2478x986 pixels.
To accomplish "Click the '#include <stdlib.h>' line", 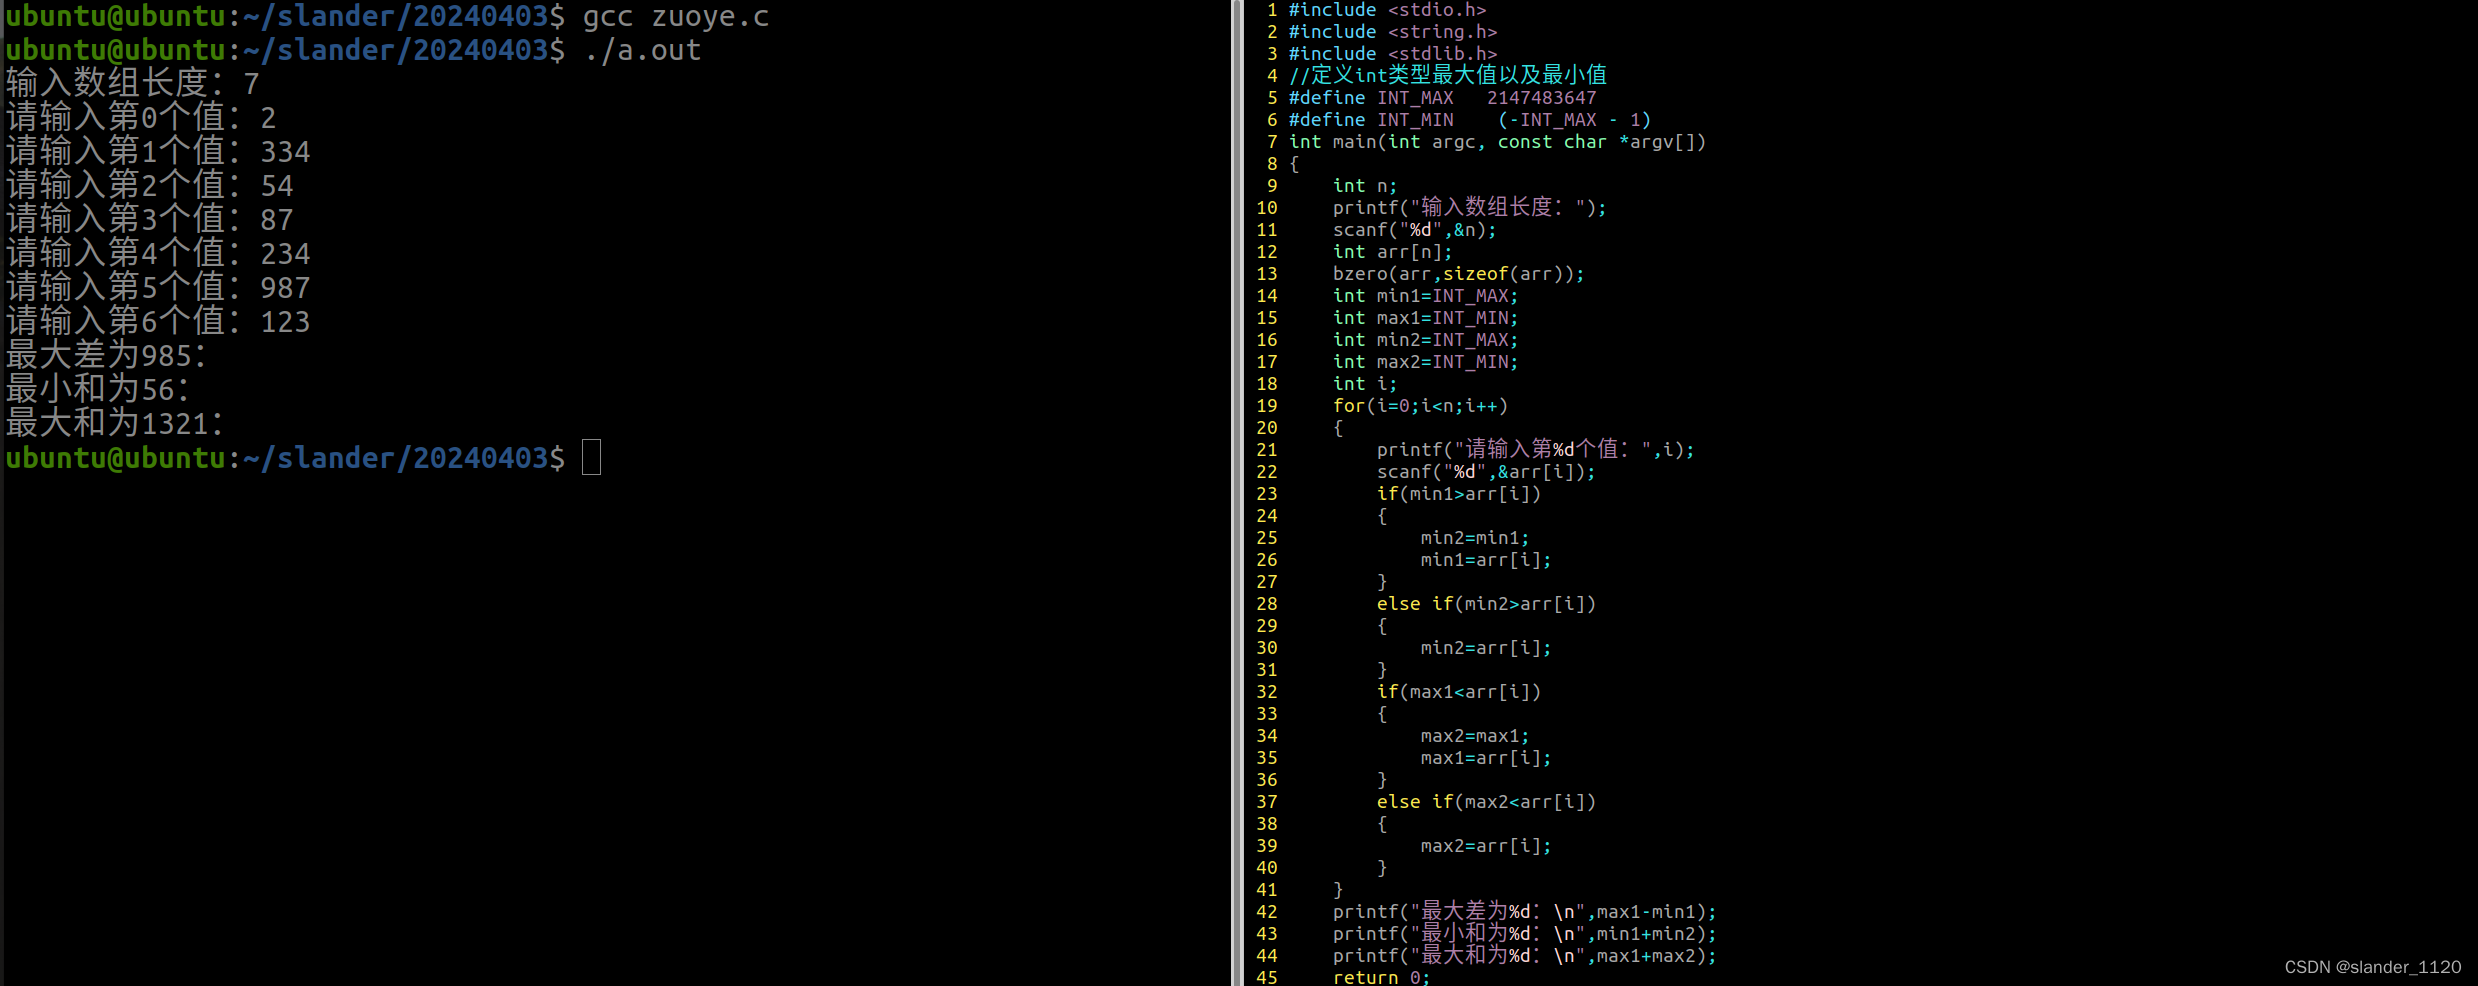I will [x=1392, y=54].
